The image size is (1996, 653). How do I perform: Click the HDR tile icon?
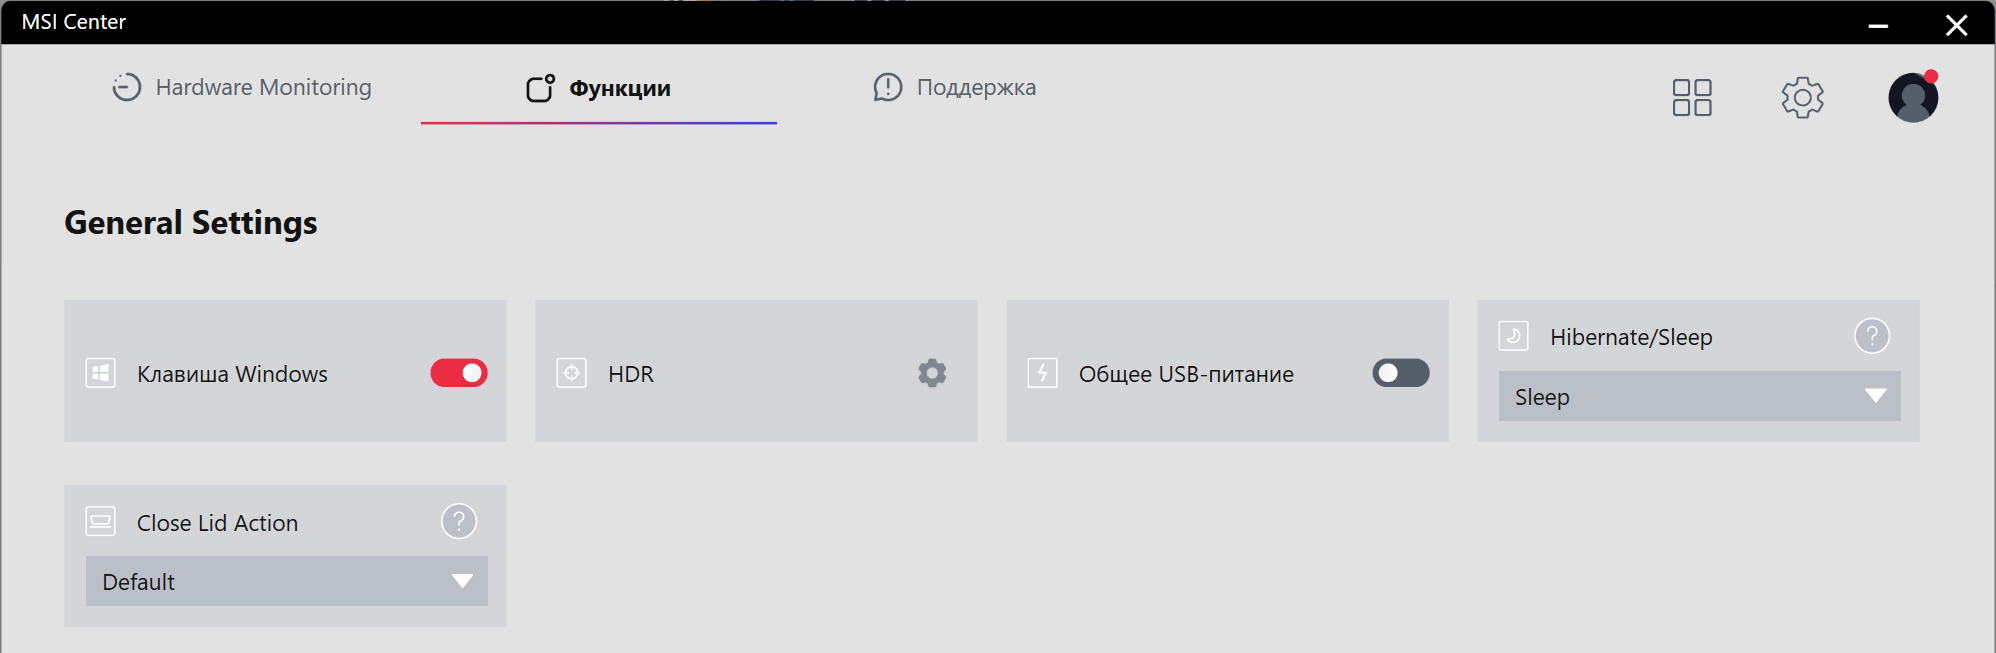(571, 373)
